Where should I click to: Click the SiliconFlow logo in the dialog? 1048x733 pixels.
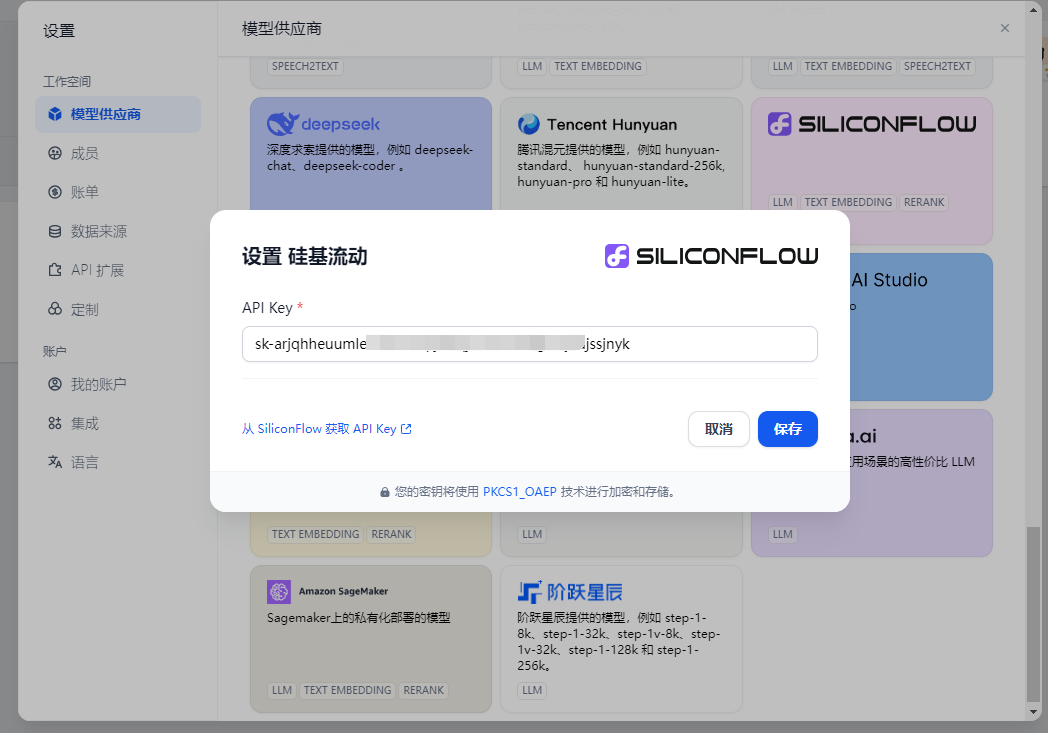711,256
